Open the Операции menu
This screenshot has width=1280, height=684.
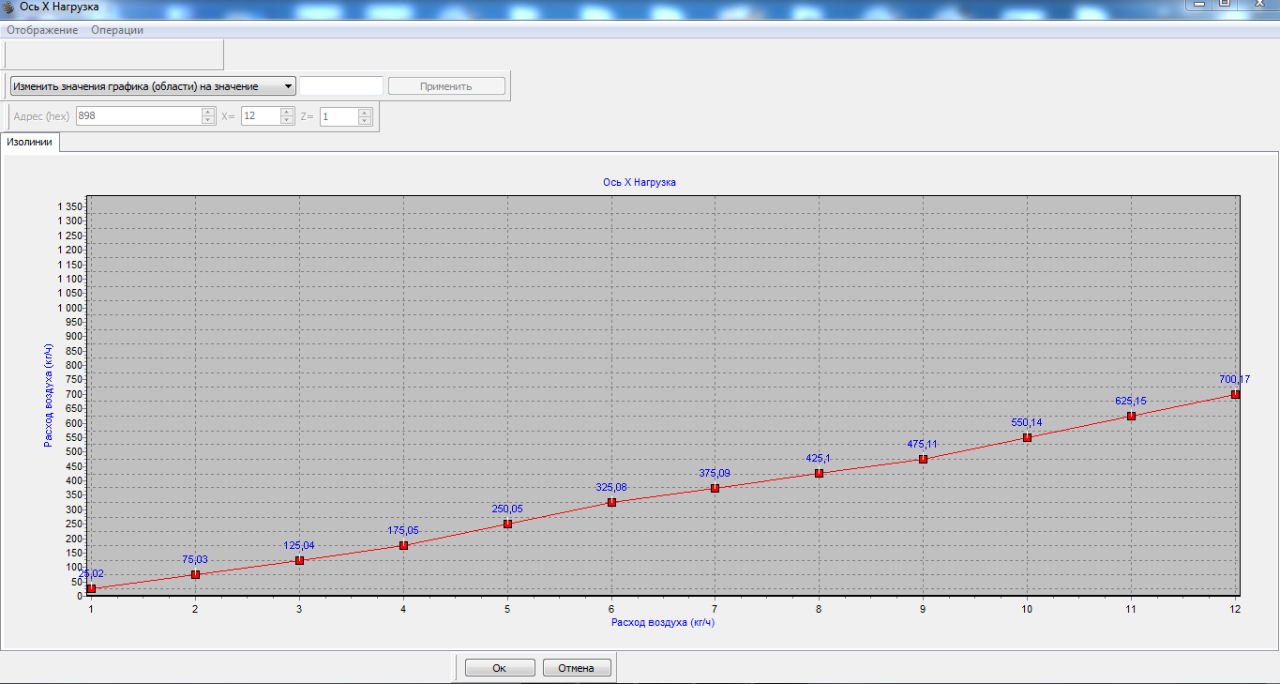tap(117, 30)
